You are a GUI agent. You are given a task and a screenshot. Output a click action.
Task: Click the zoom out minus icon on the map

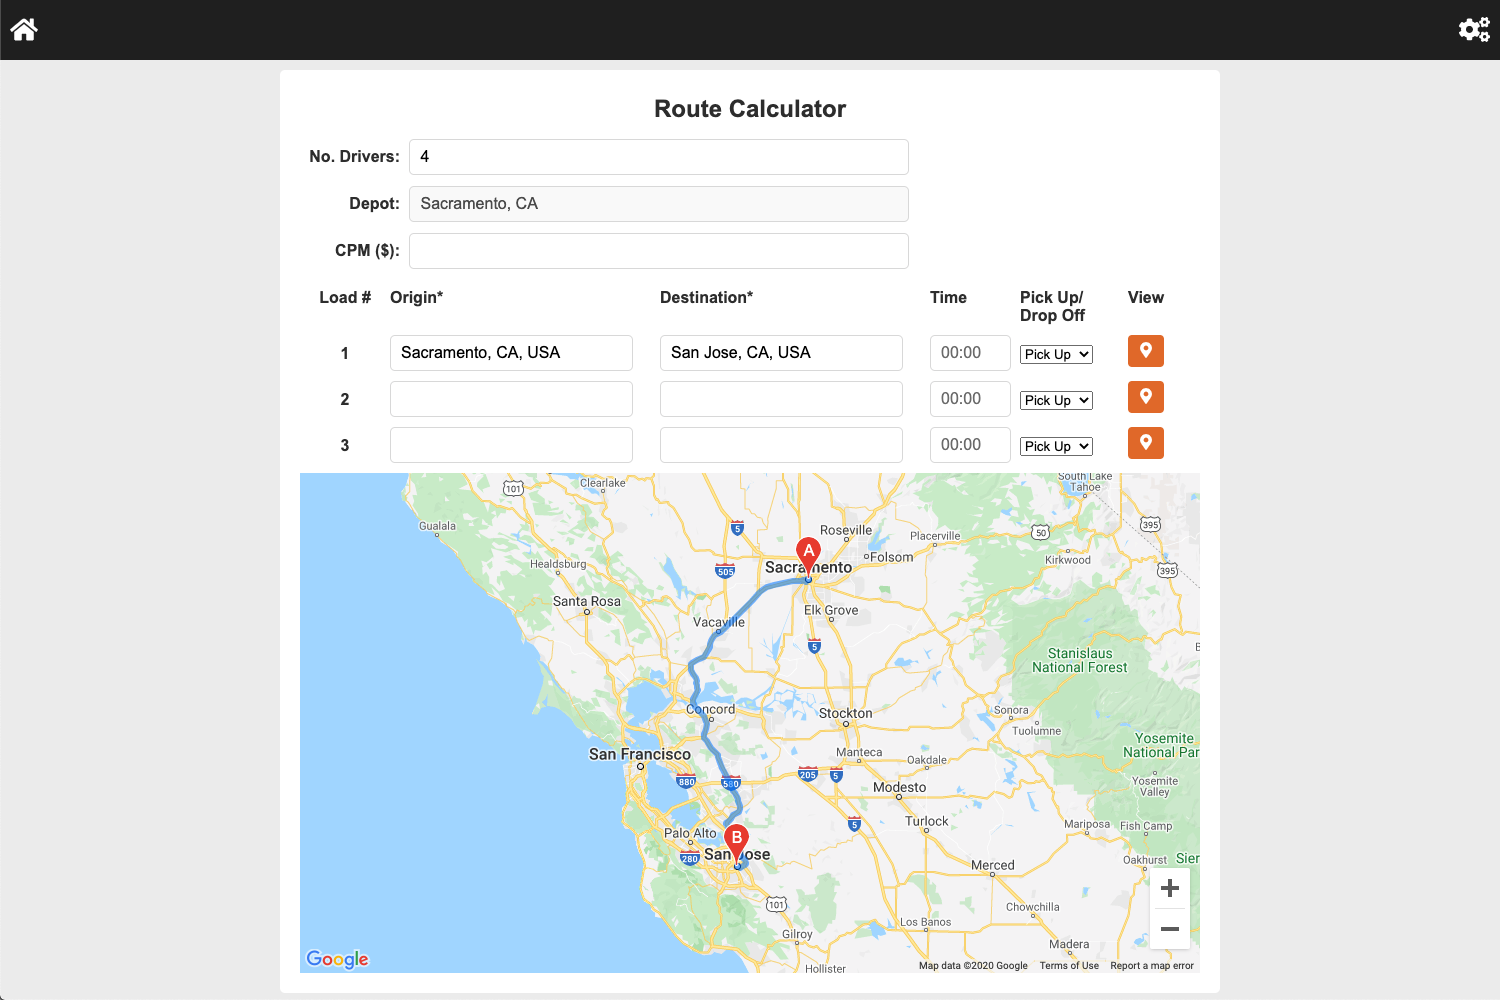point(1169,929)
